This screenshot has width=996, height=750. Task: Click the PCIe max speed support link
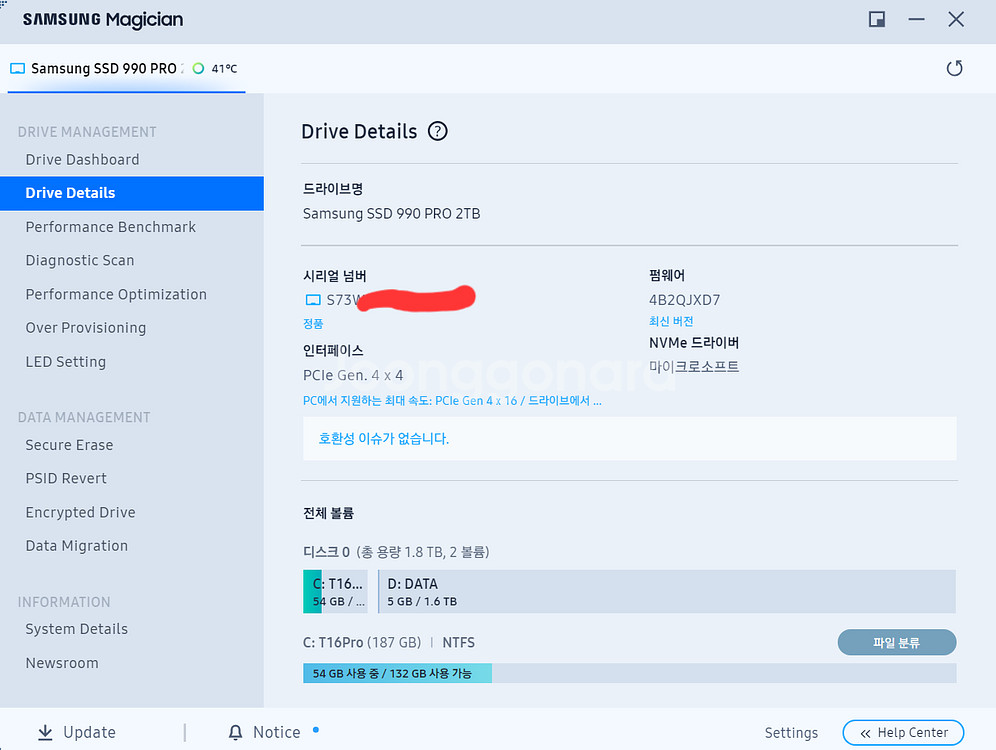pos(452,401)
